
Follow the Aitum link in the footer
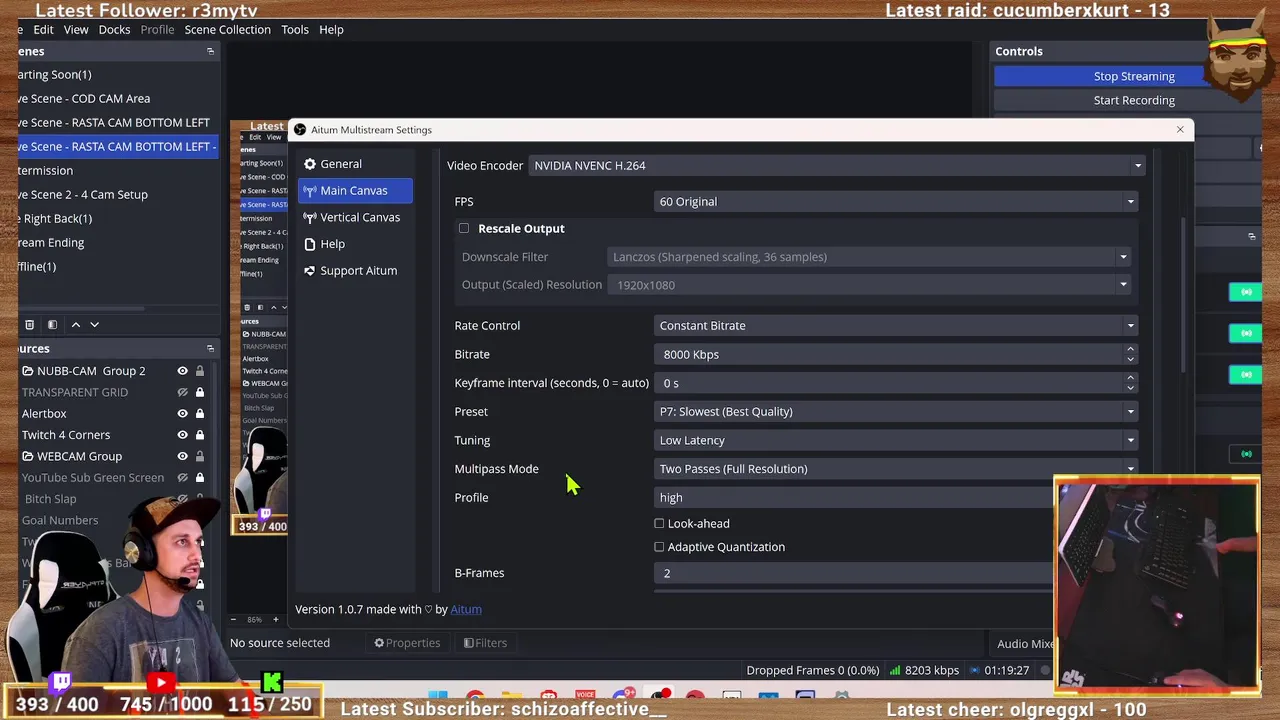[466, 609]
